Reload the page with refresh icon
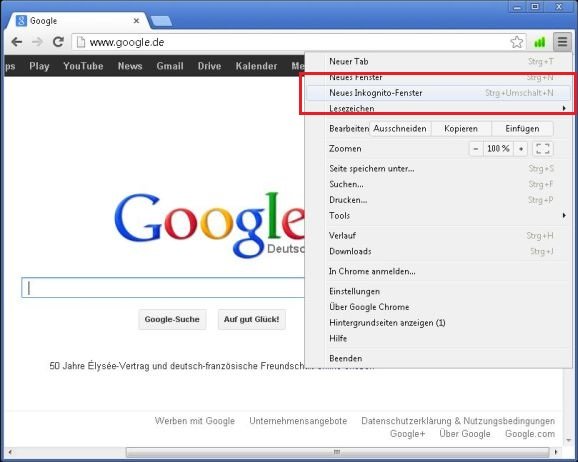The width and height of the screenshot is (578, 462). tap(58, 42)
